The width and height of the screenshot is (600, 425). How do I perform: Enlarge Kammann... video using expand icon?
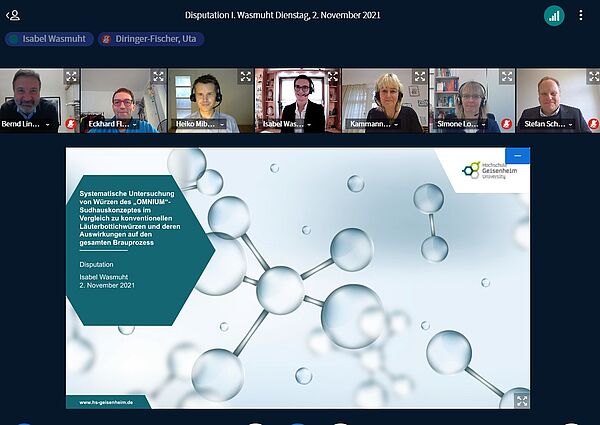(419, 76)
